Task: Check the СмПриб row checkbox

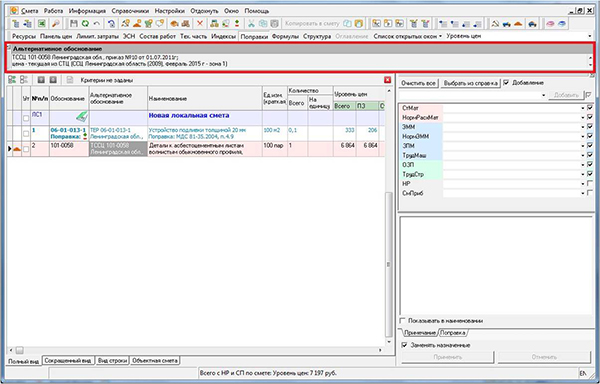Action: point(590,193)
